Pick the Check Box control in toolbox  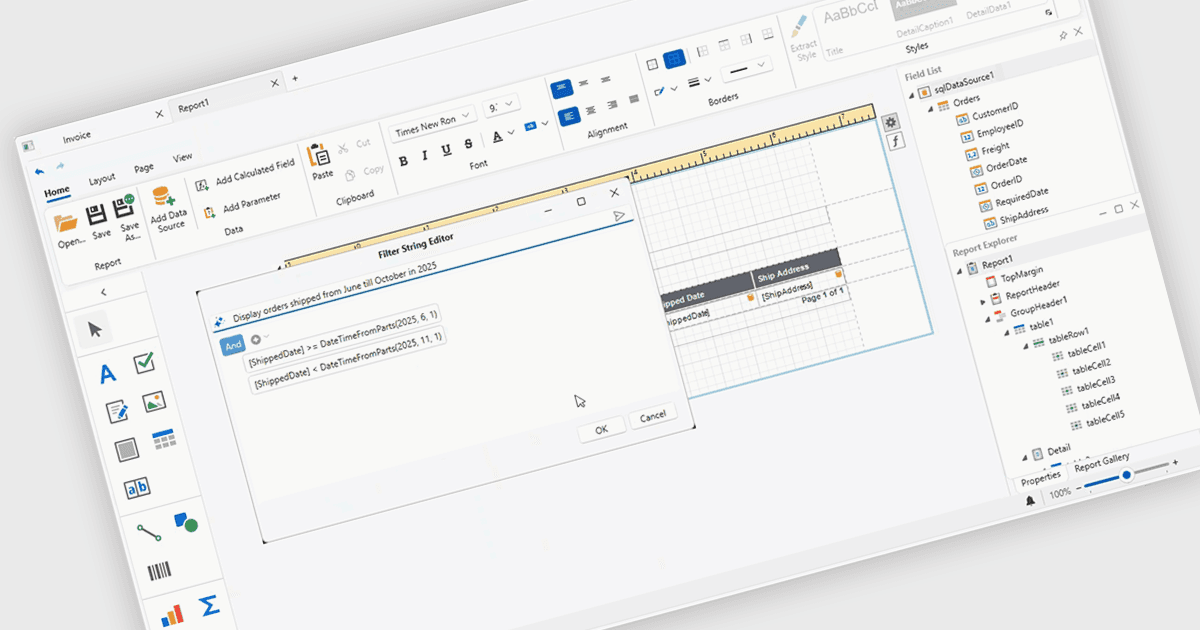pyautogui.click(x=145, y=362)
